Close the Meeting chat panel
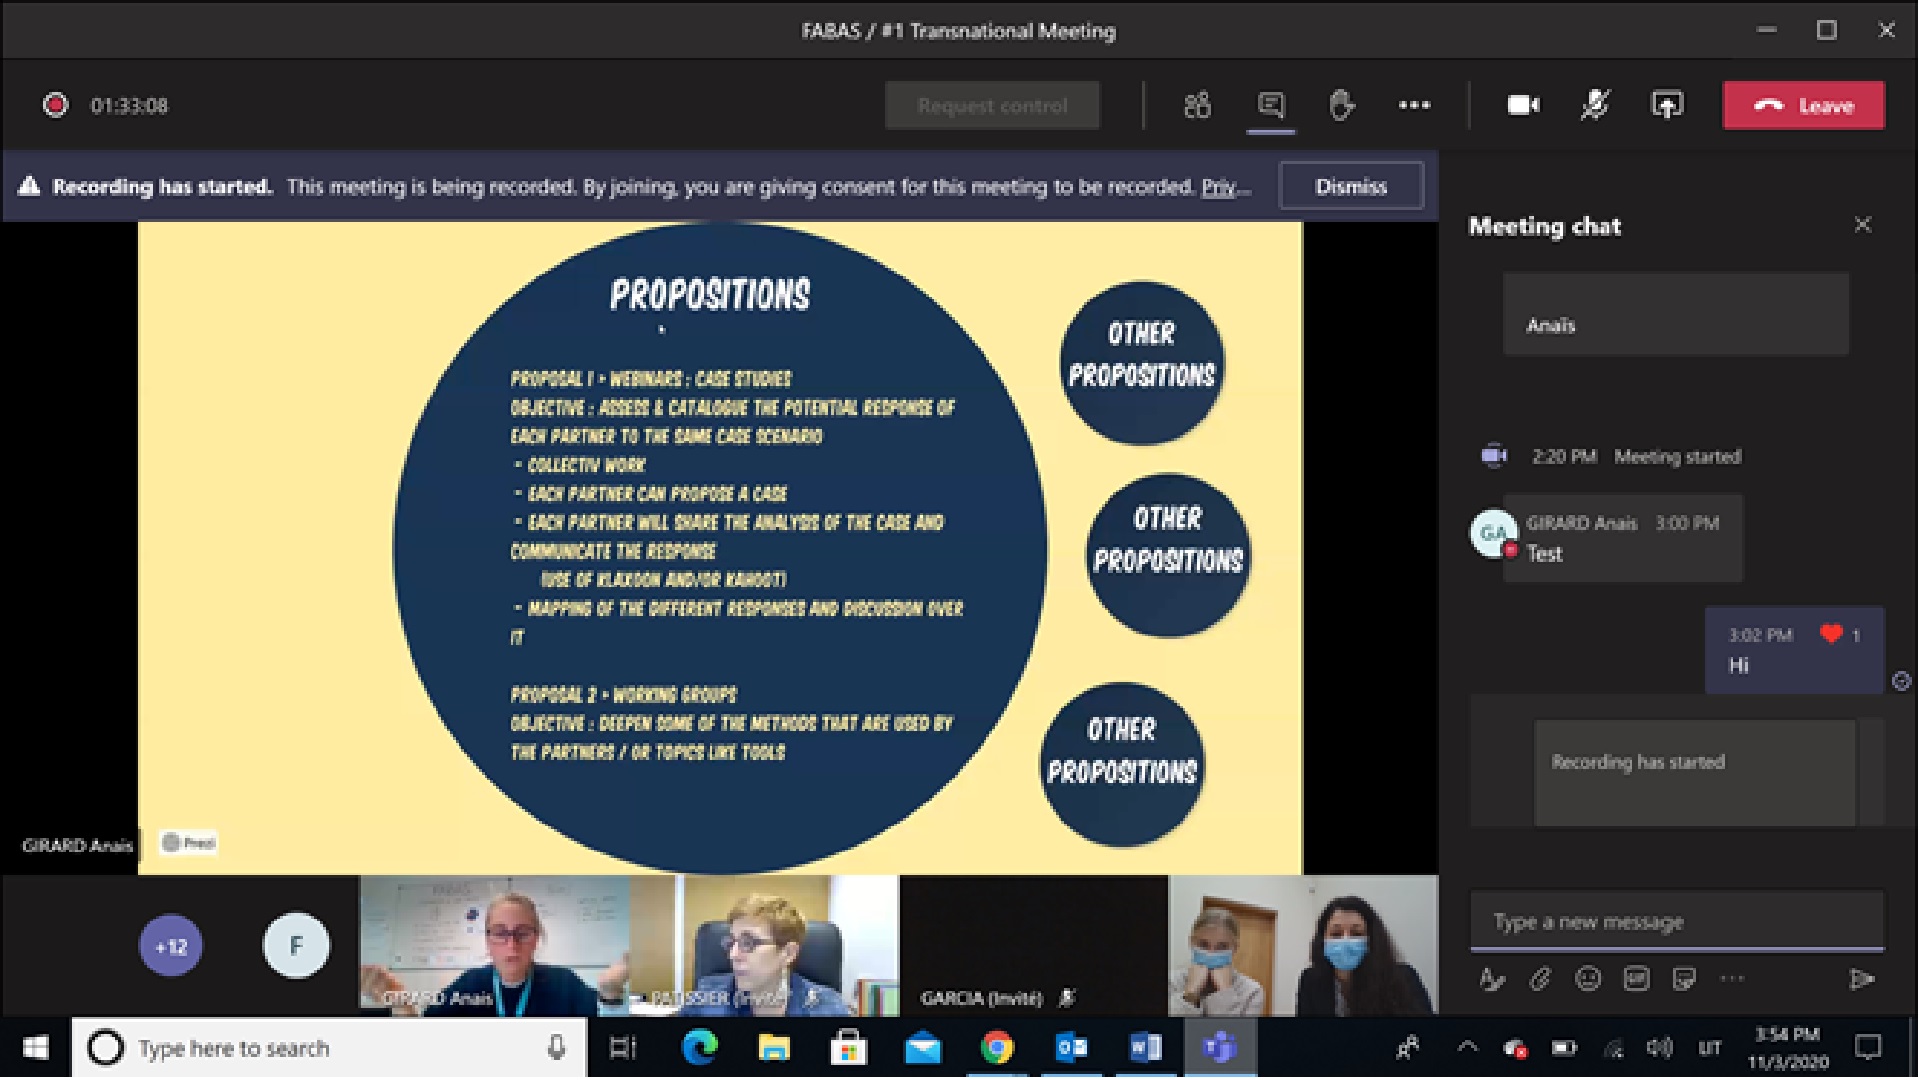 pos(1862,225)
